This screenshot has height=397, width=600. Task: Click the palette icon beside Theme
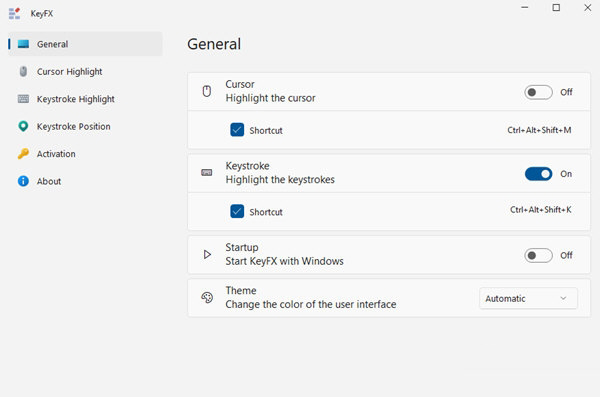(x=207, y=297)
